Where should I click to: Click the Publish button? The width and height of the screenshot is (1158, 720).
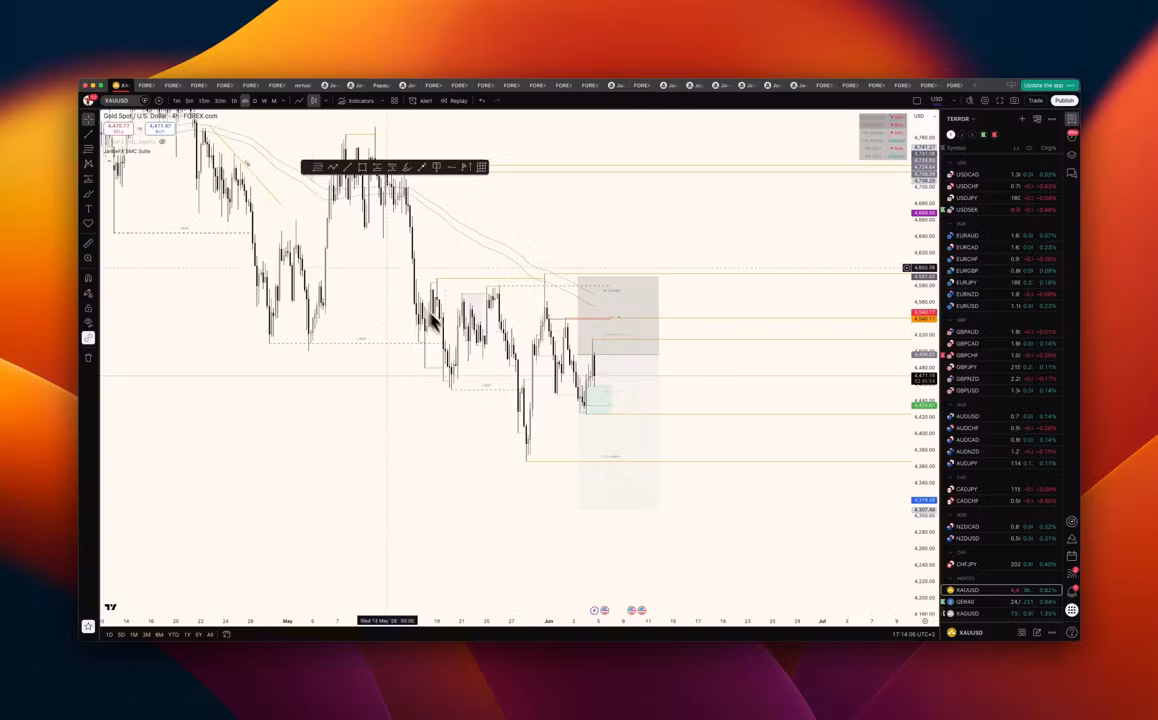pos(1064,100)
